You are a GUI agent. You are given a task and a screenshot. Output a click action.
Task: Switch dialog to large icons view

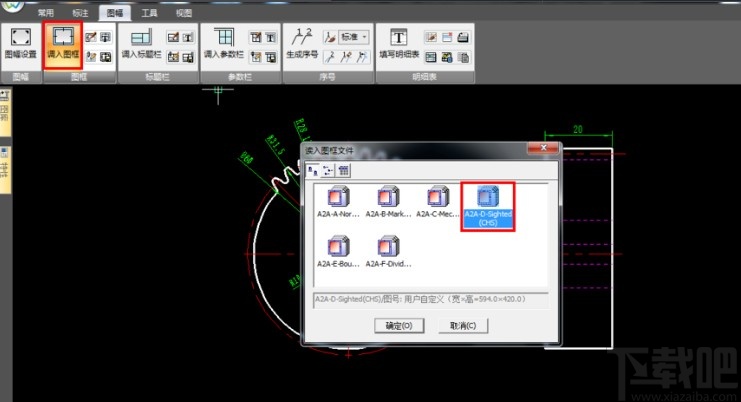[x=313, y=171]
